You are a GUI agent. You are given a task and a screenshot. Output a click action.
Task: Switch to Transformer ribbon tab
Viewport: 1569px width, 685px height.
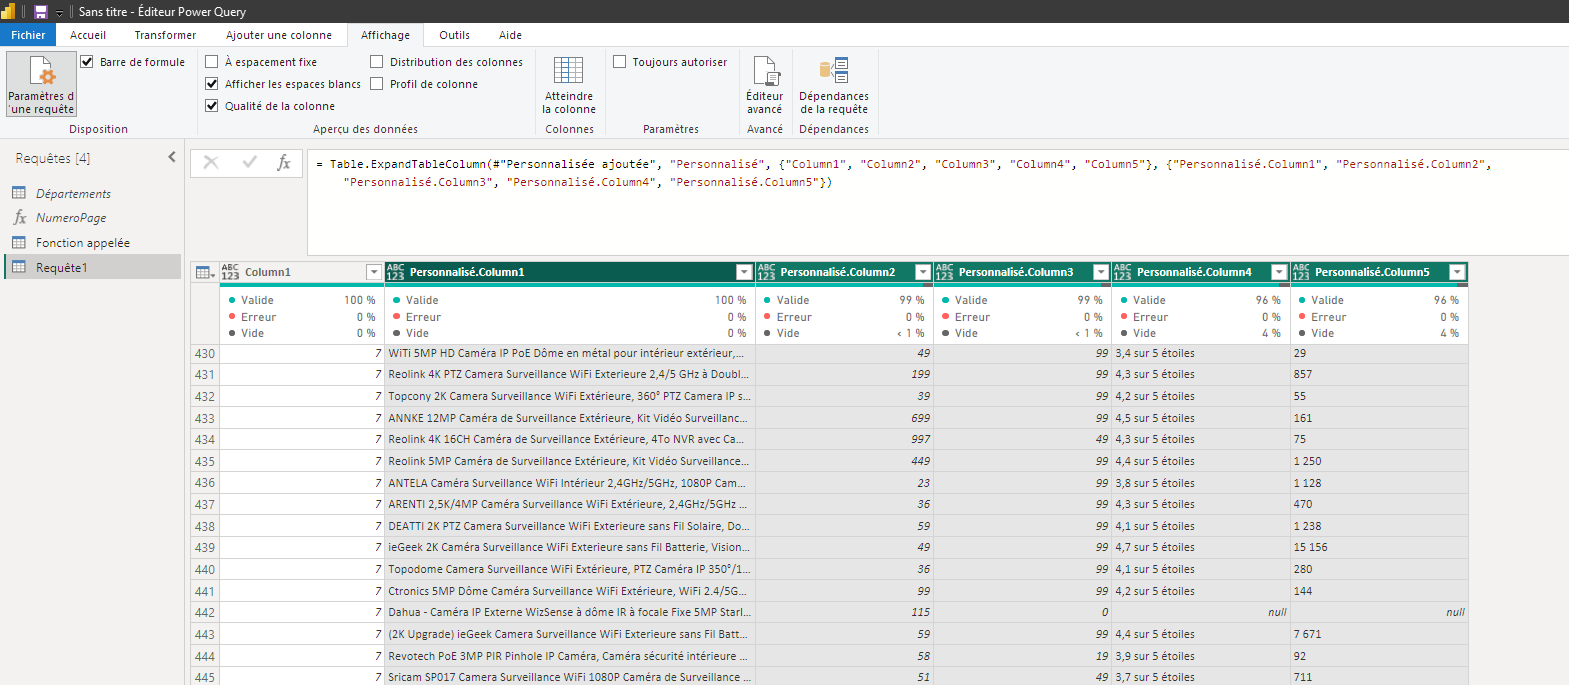tap(165, 35)
